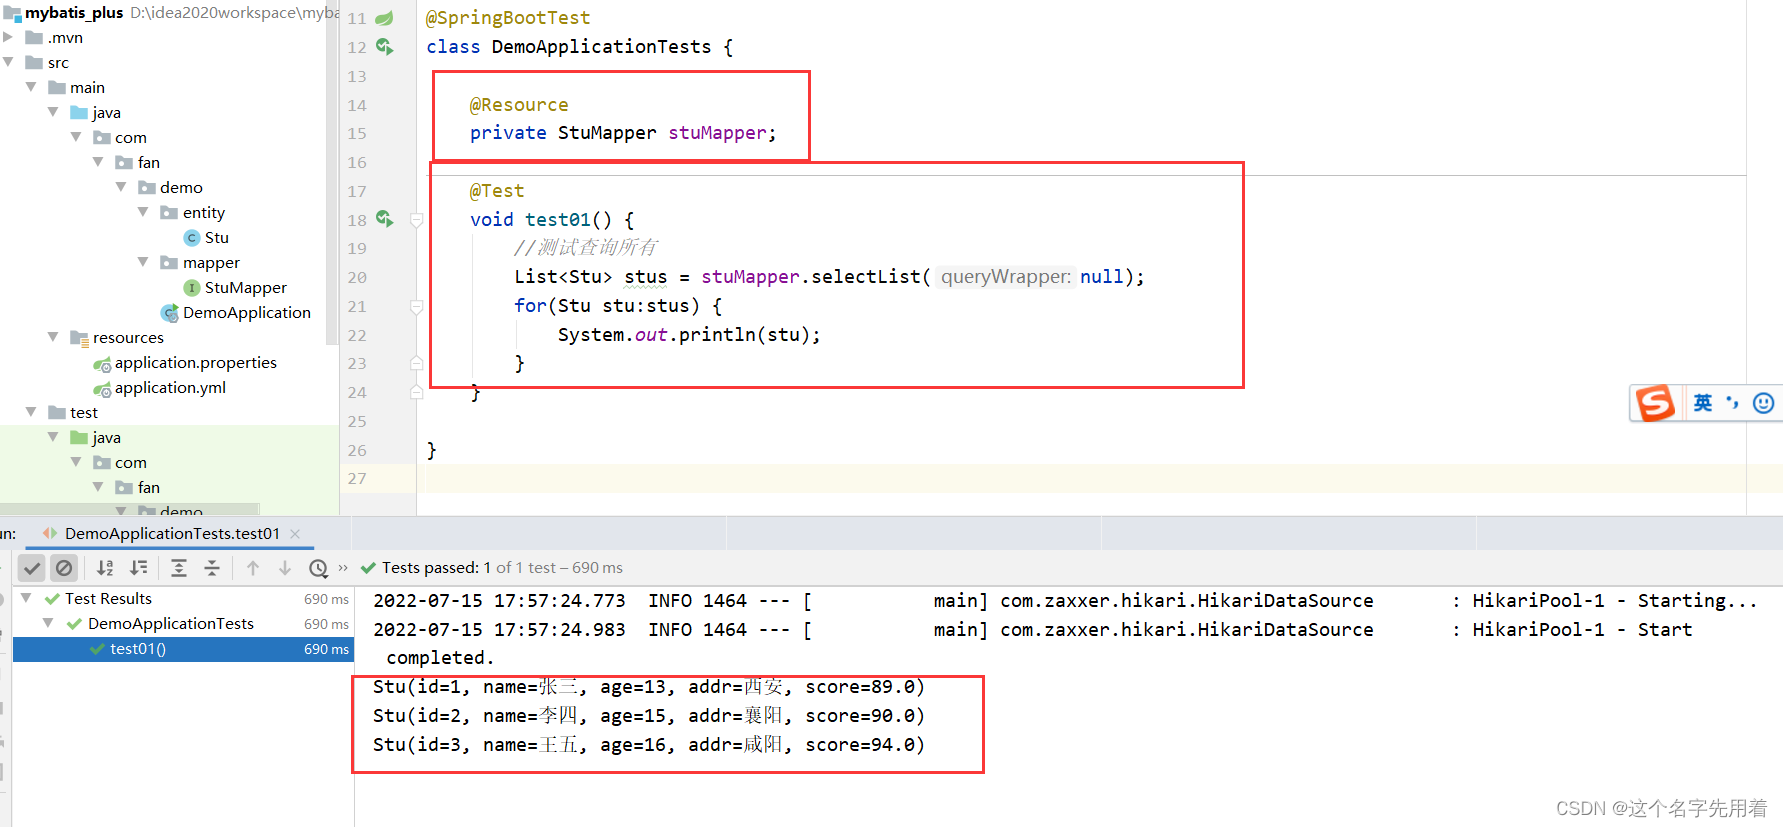Image resolution: width=1783 pixels, height=827 pixels.
Task: Open application.yml file
Action: pos(170,387)
